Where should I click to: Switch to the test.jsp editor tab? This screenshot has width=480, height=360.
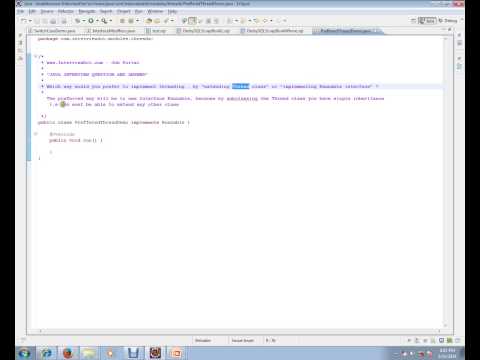click(156, 31)
